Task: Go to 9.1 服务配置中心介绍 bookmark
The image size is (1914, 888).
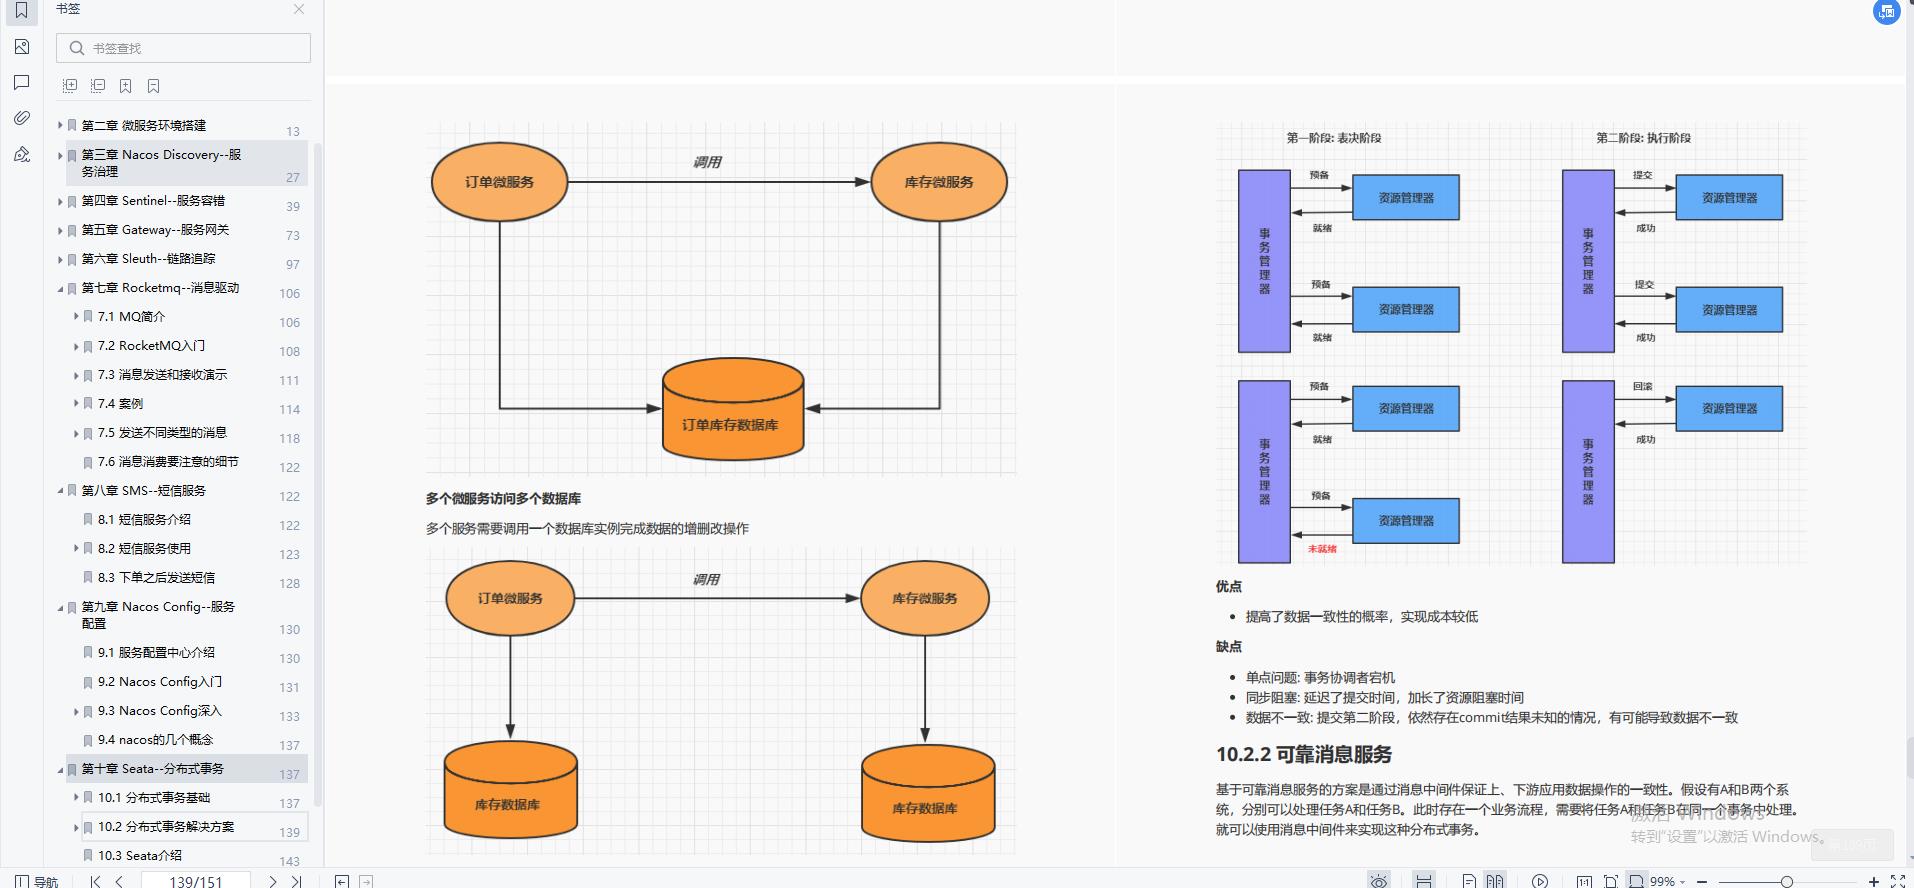Action: pyautogui.click(x=156, y=653)
